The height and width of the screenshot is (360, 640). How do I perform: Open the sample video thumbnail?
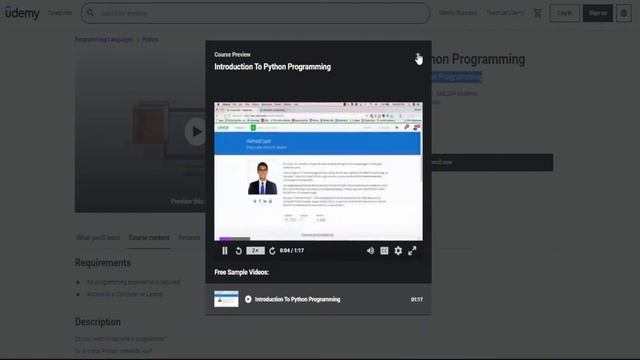pyautogui.click(x=226, y=299)
